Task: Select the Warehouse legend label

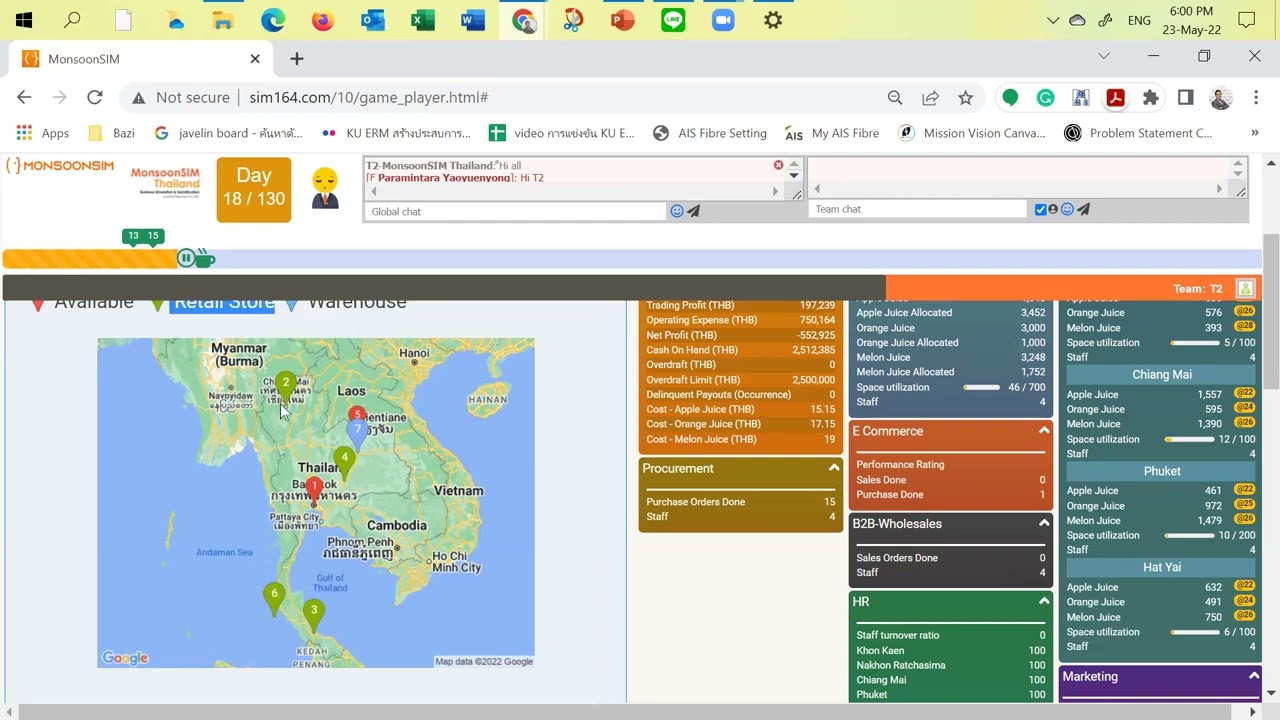Action: 357,302
